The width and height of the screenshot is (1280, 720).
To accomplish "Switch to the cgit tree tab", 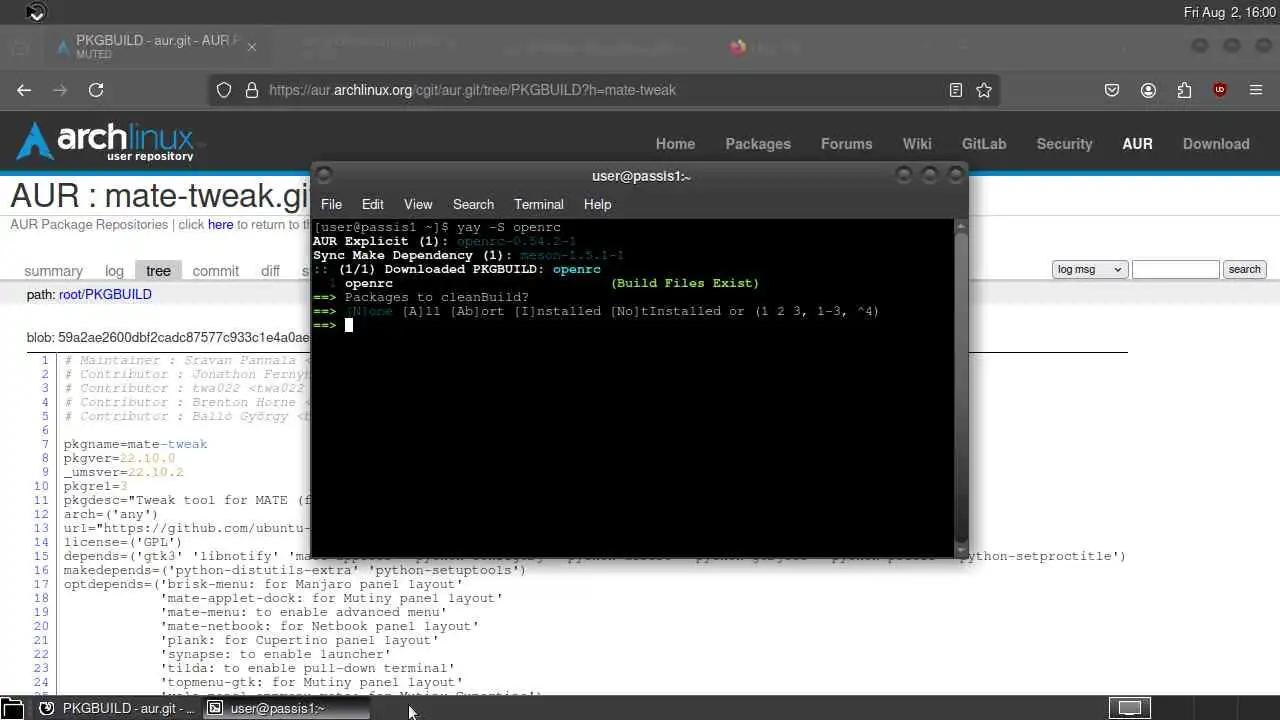I will [158, 271].
